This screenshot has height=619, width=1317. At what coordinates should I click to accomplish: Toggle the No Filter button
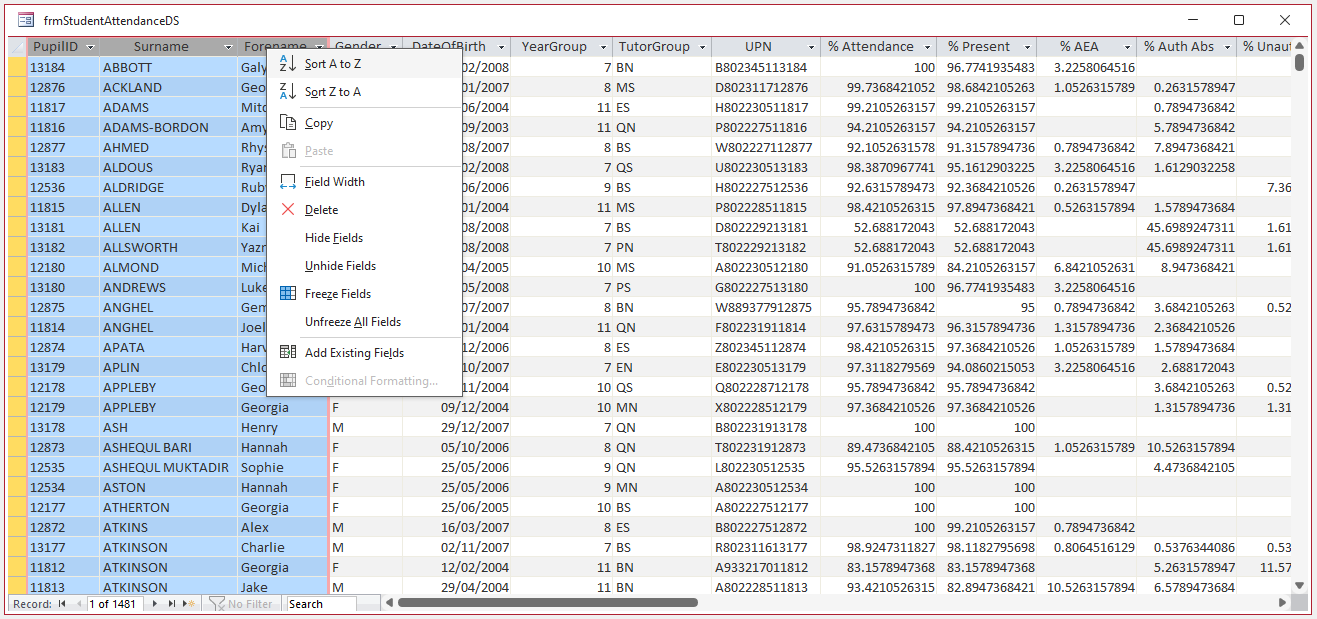tap(241, 604)
